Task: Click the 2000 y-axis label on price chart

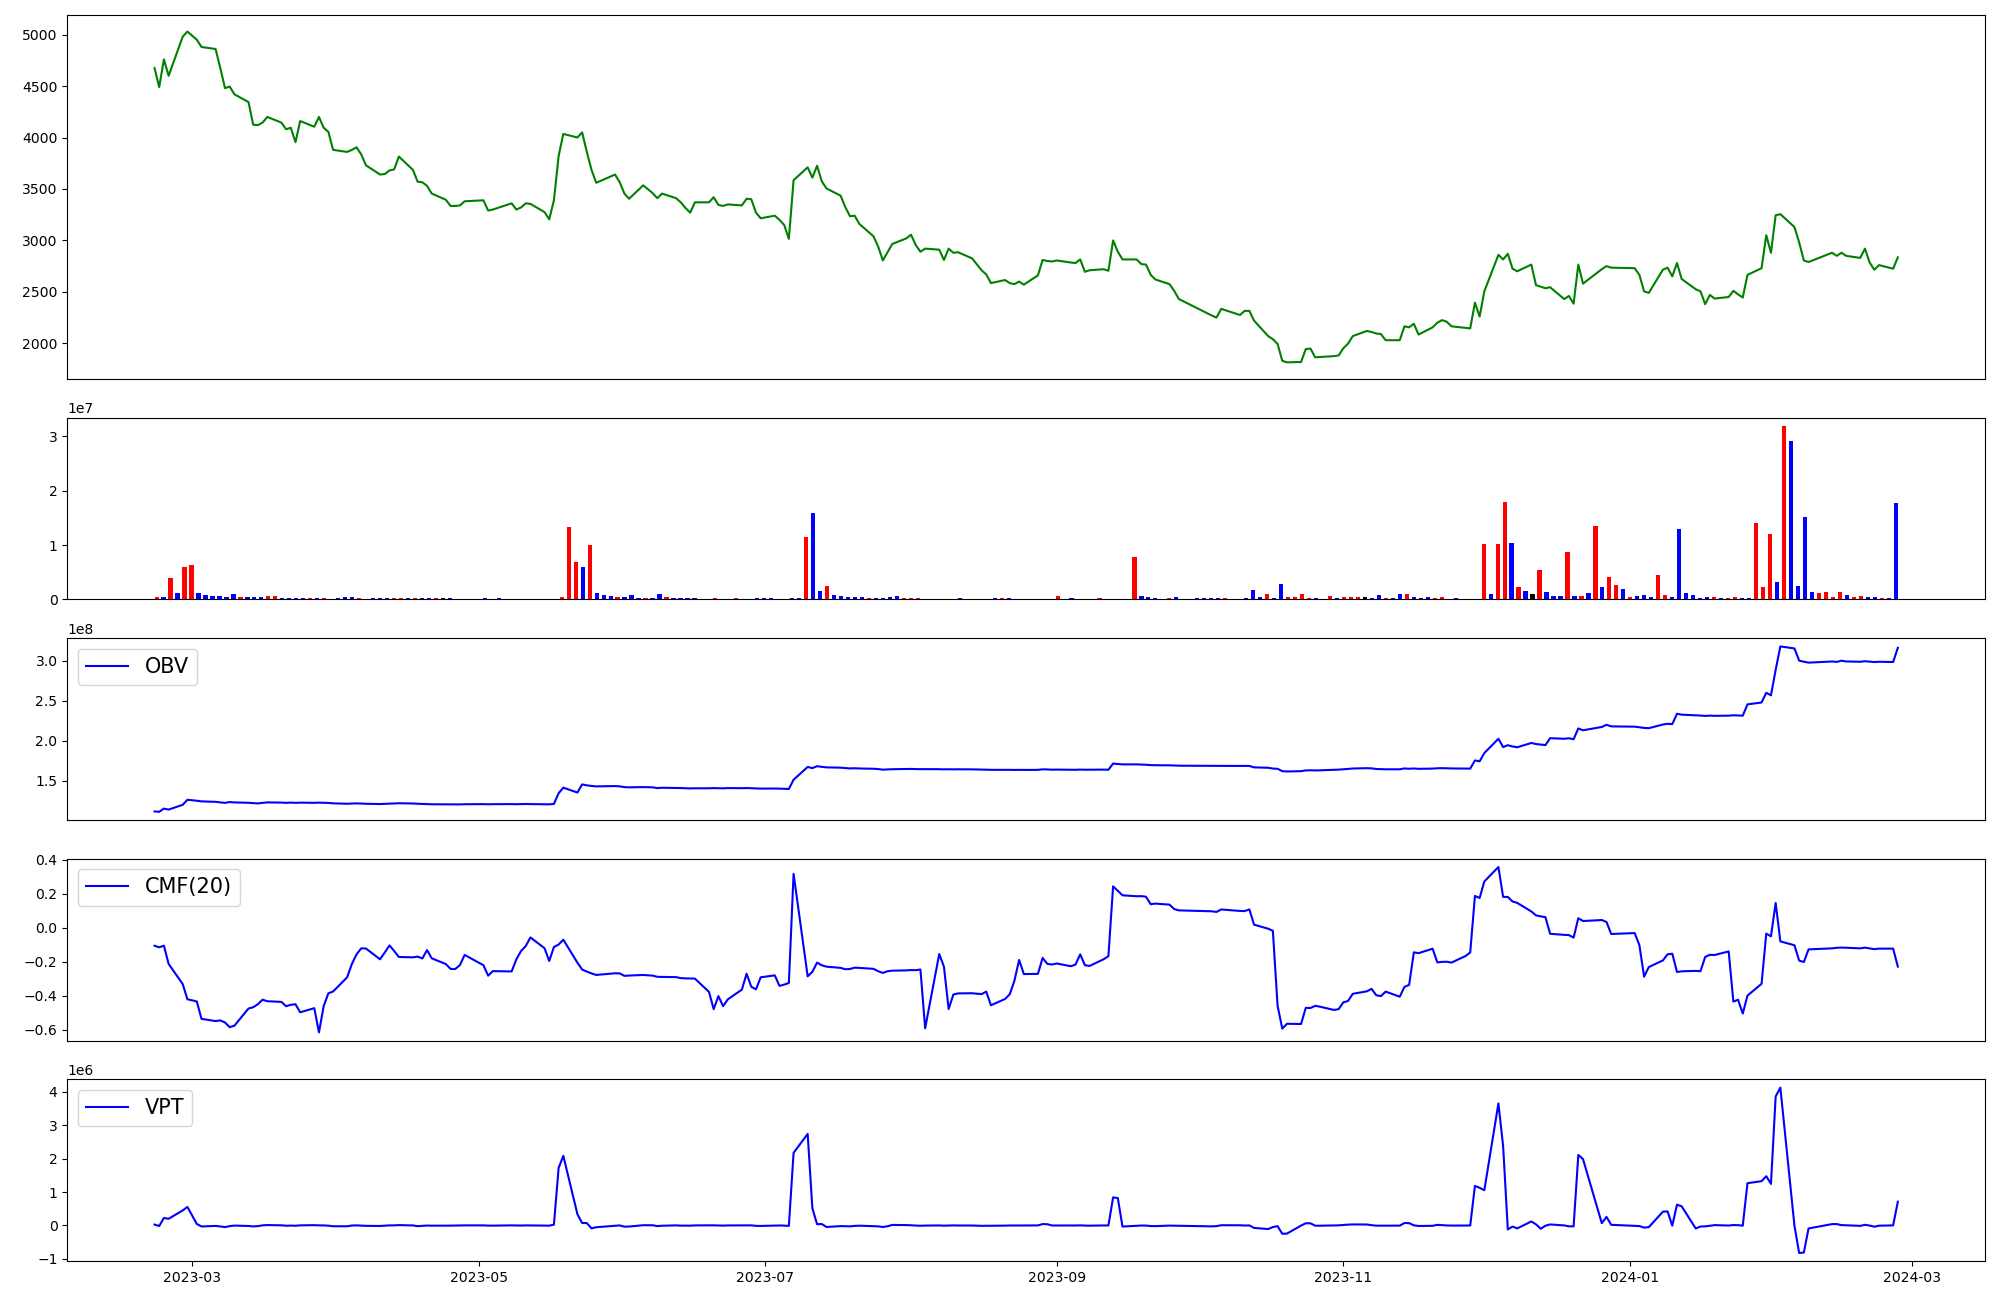Action: tap(40, 344)
